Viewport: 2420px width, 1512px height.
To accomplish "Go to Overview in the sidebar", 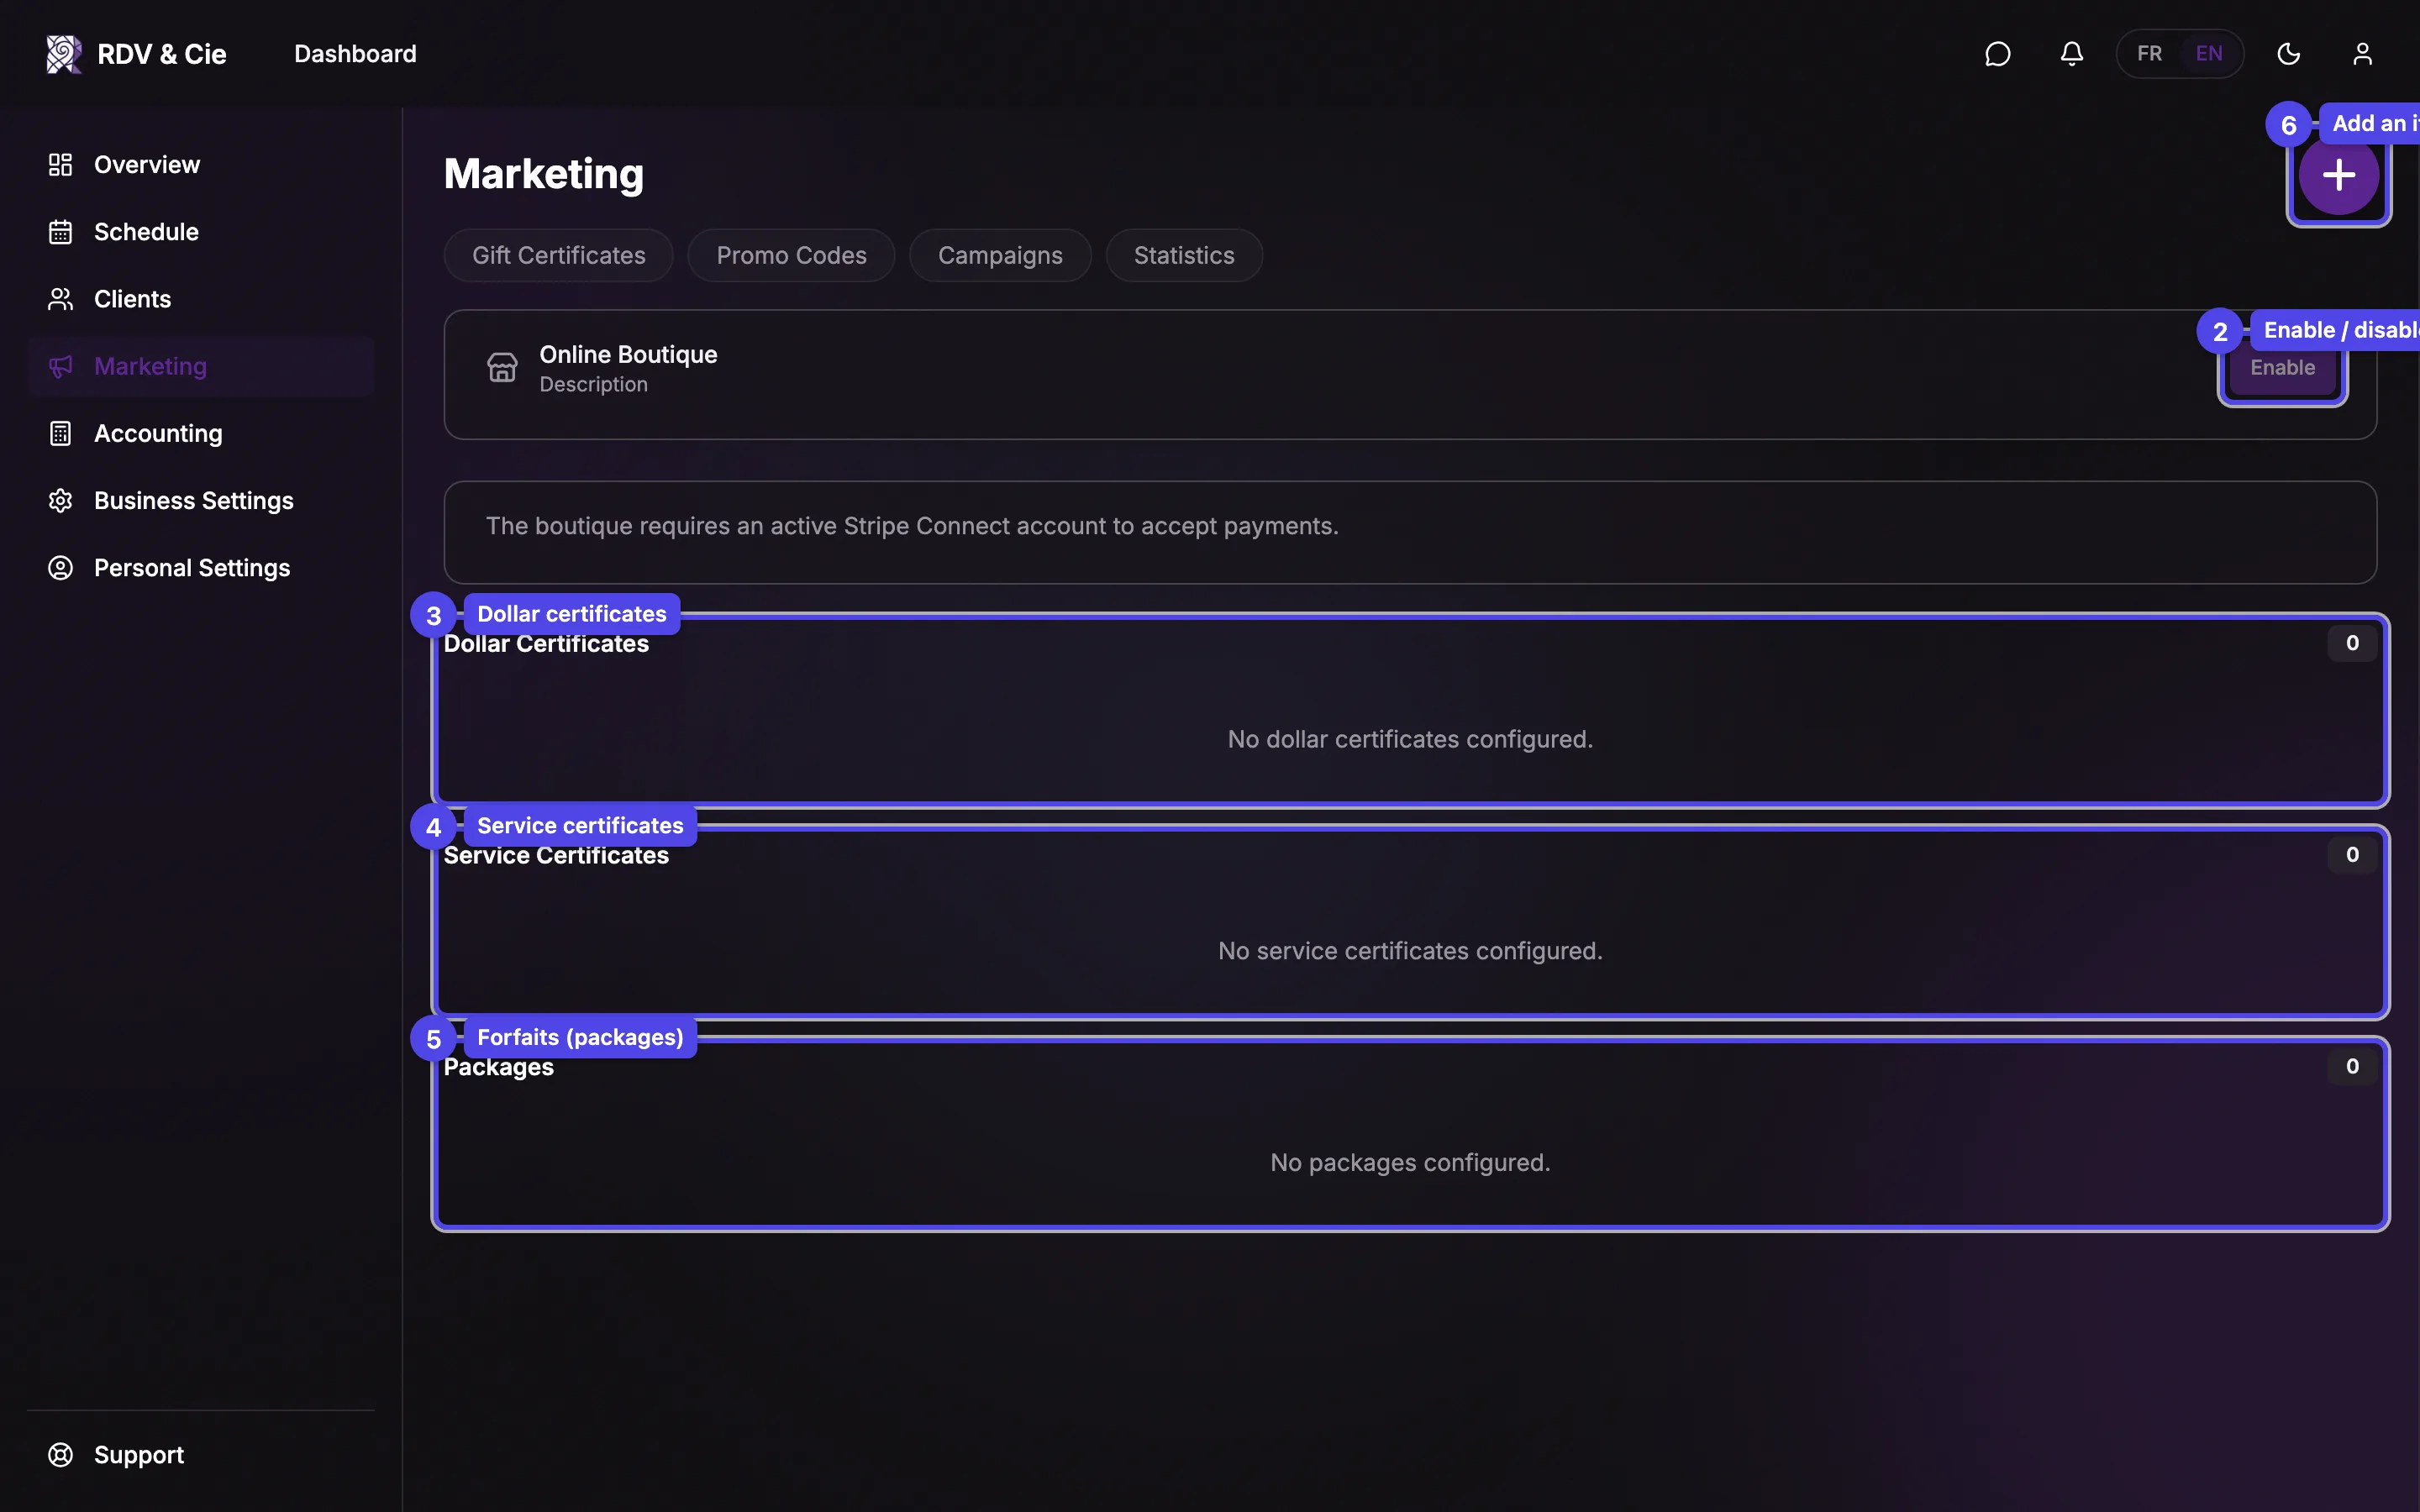I will click(x=201, y=165).
